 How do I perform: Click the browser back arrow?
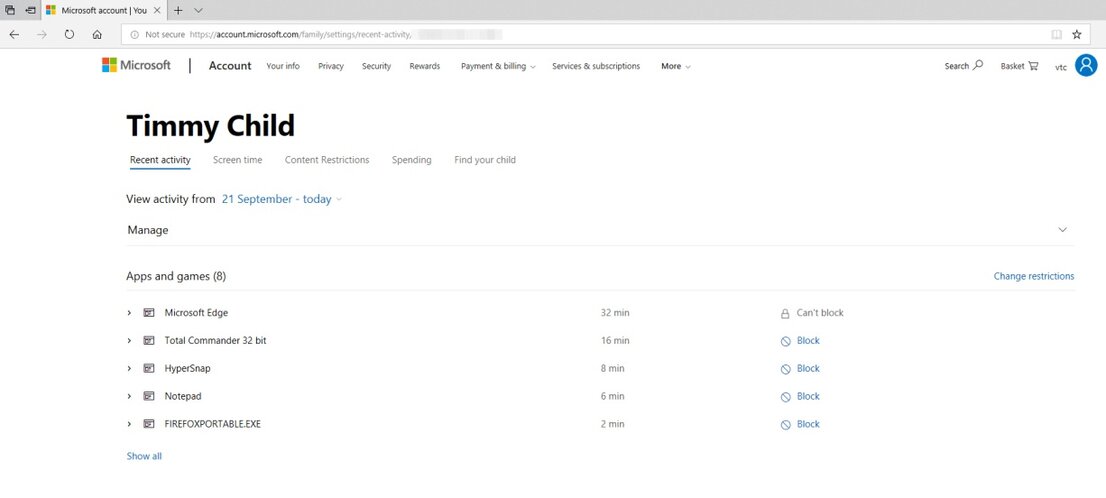pos(14,34)
